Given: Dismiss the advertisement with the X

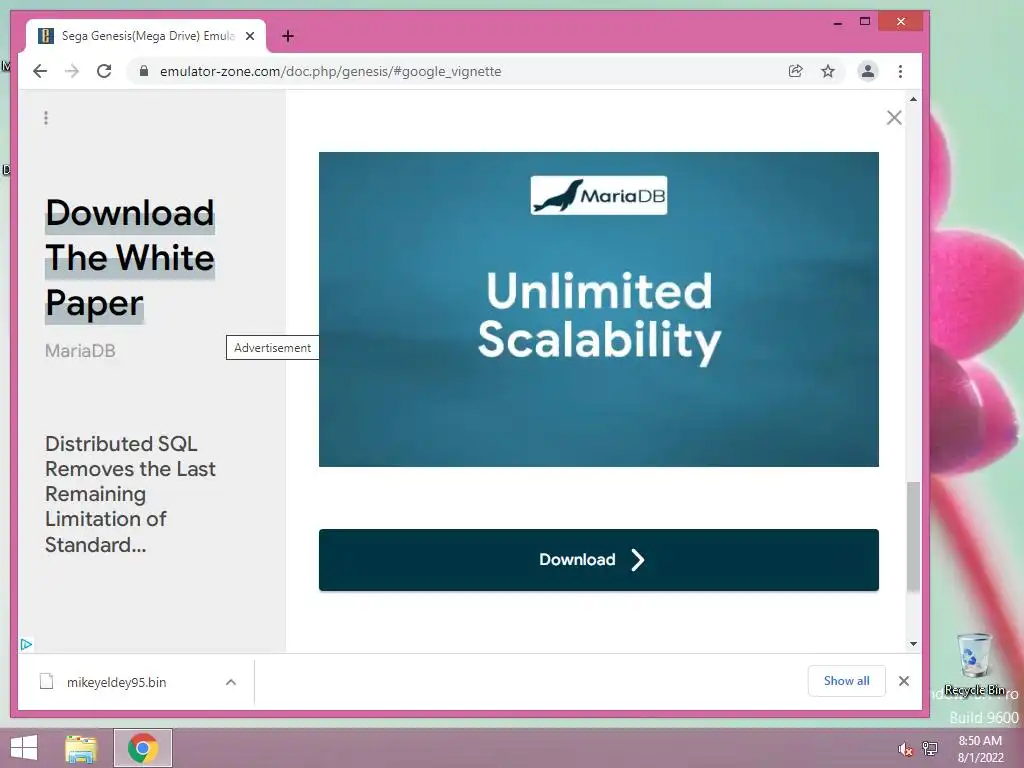Looking at the screenshot, I should tap(894, 118).
